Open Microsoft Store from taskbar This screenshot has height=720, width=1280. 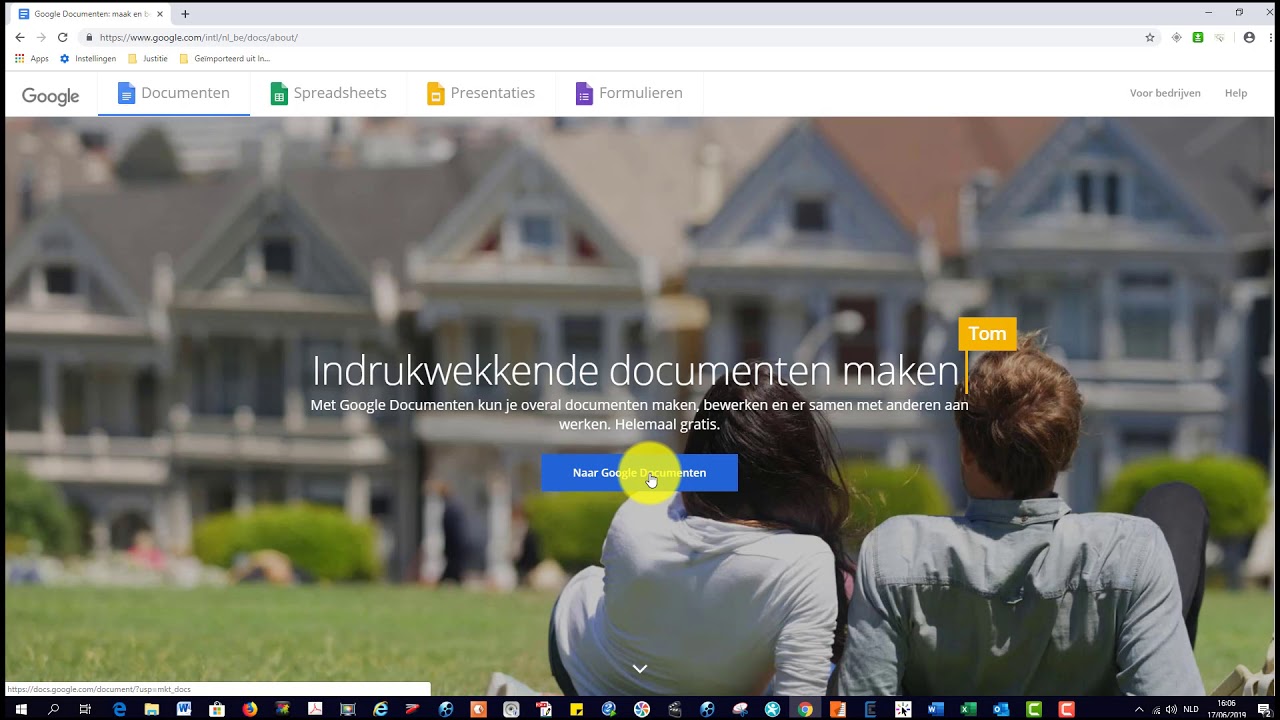click(217, 709)
